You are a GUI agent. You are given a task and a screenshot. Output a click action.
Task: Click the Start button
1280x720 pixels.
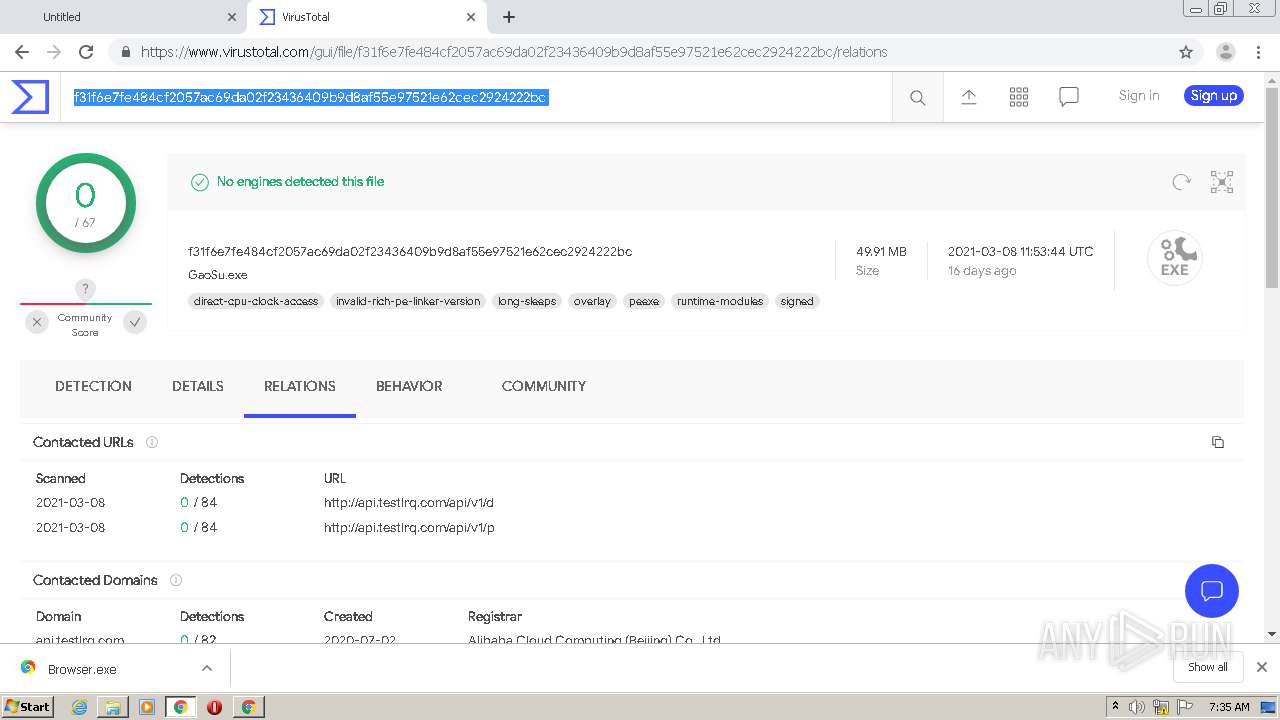[27, 707]
